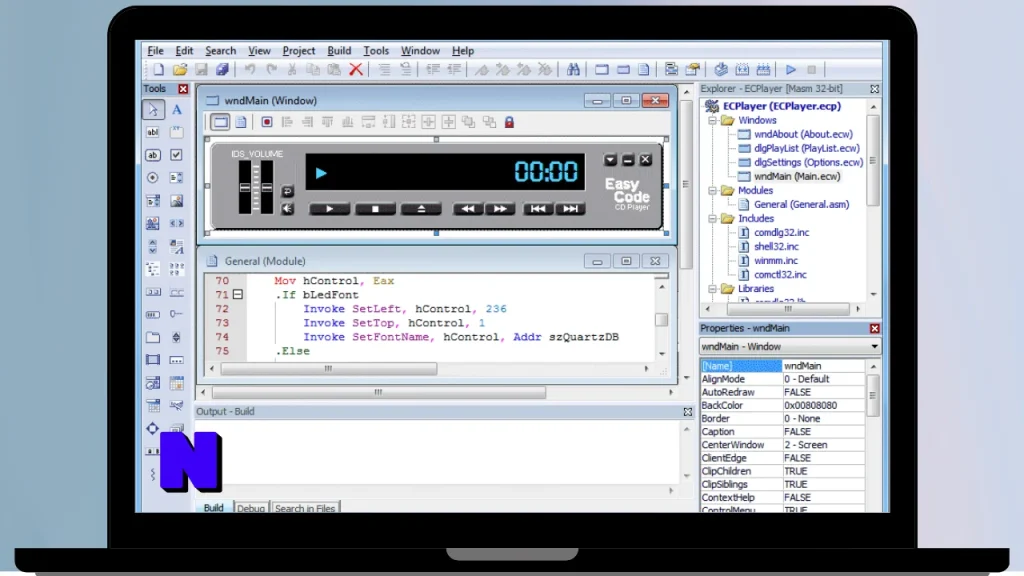
Task: Click the align-left icon in wndMain toolbar
Action: click(x=287, y=122)
